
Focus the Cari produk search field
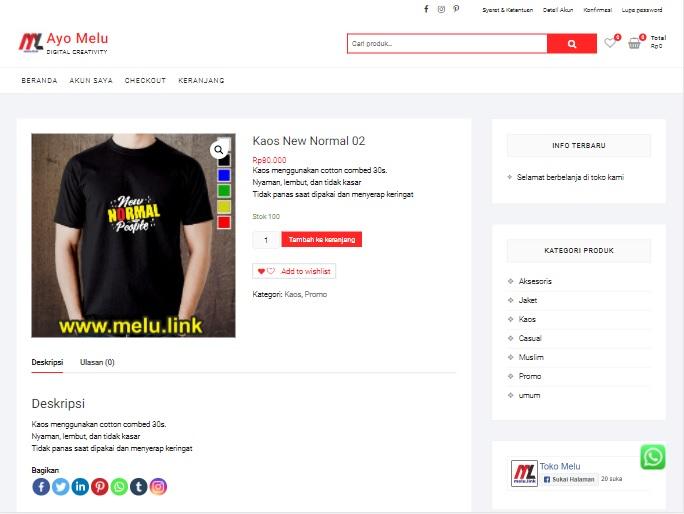click(x=447, y=44)
